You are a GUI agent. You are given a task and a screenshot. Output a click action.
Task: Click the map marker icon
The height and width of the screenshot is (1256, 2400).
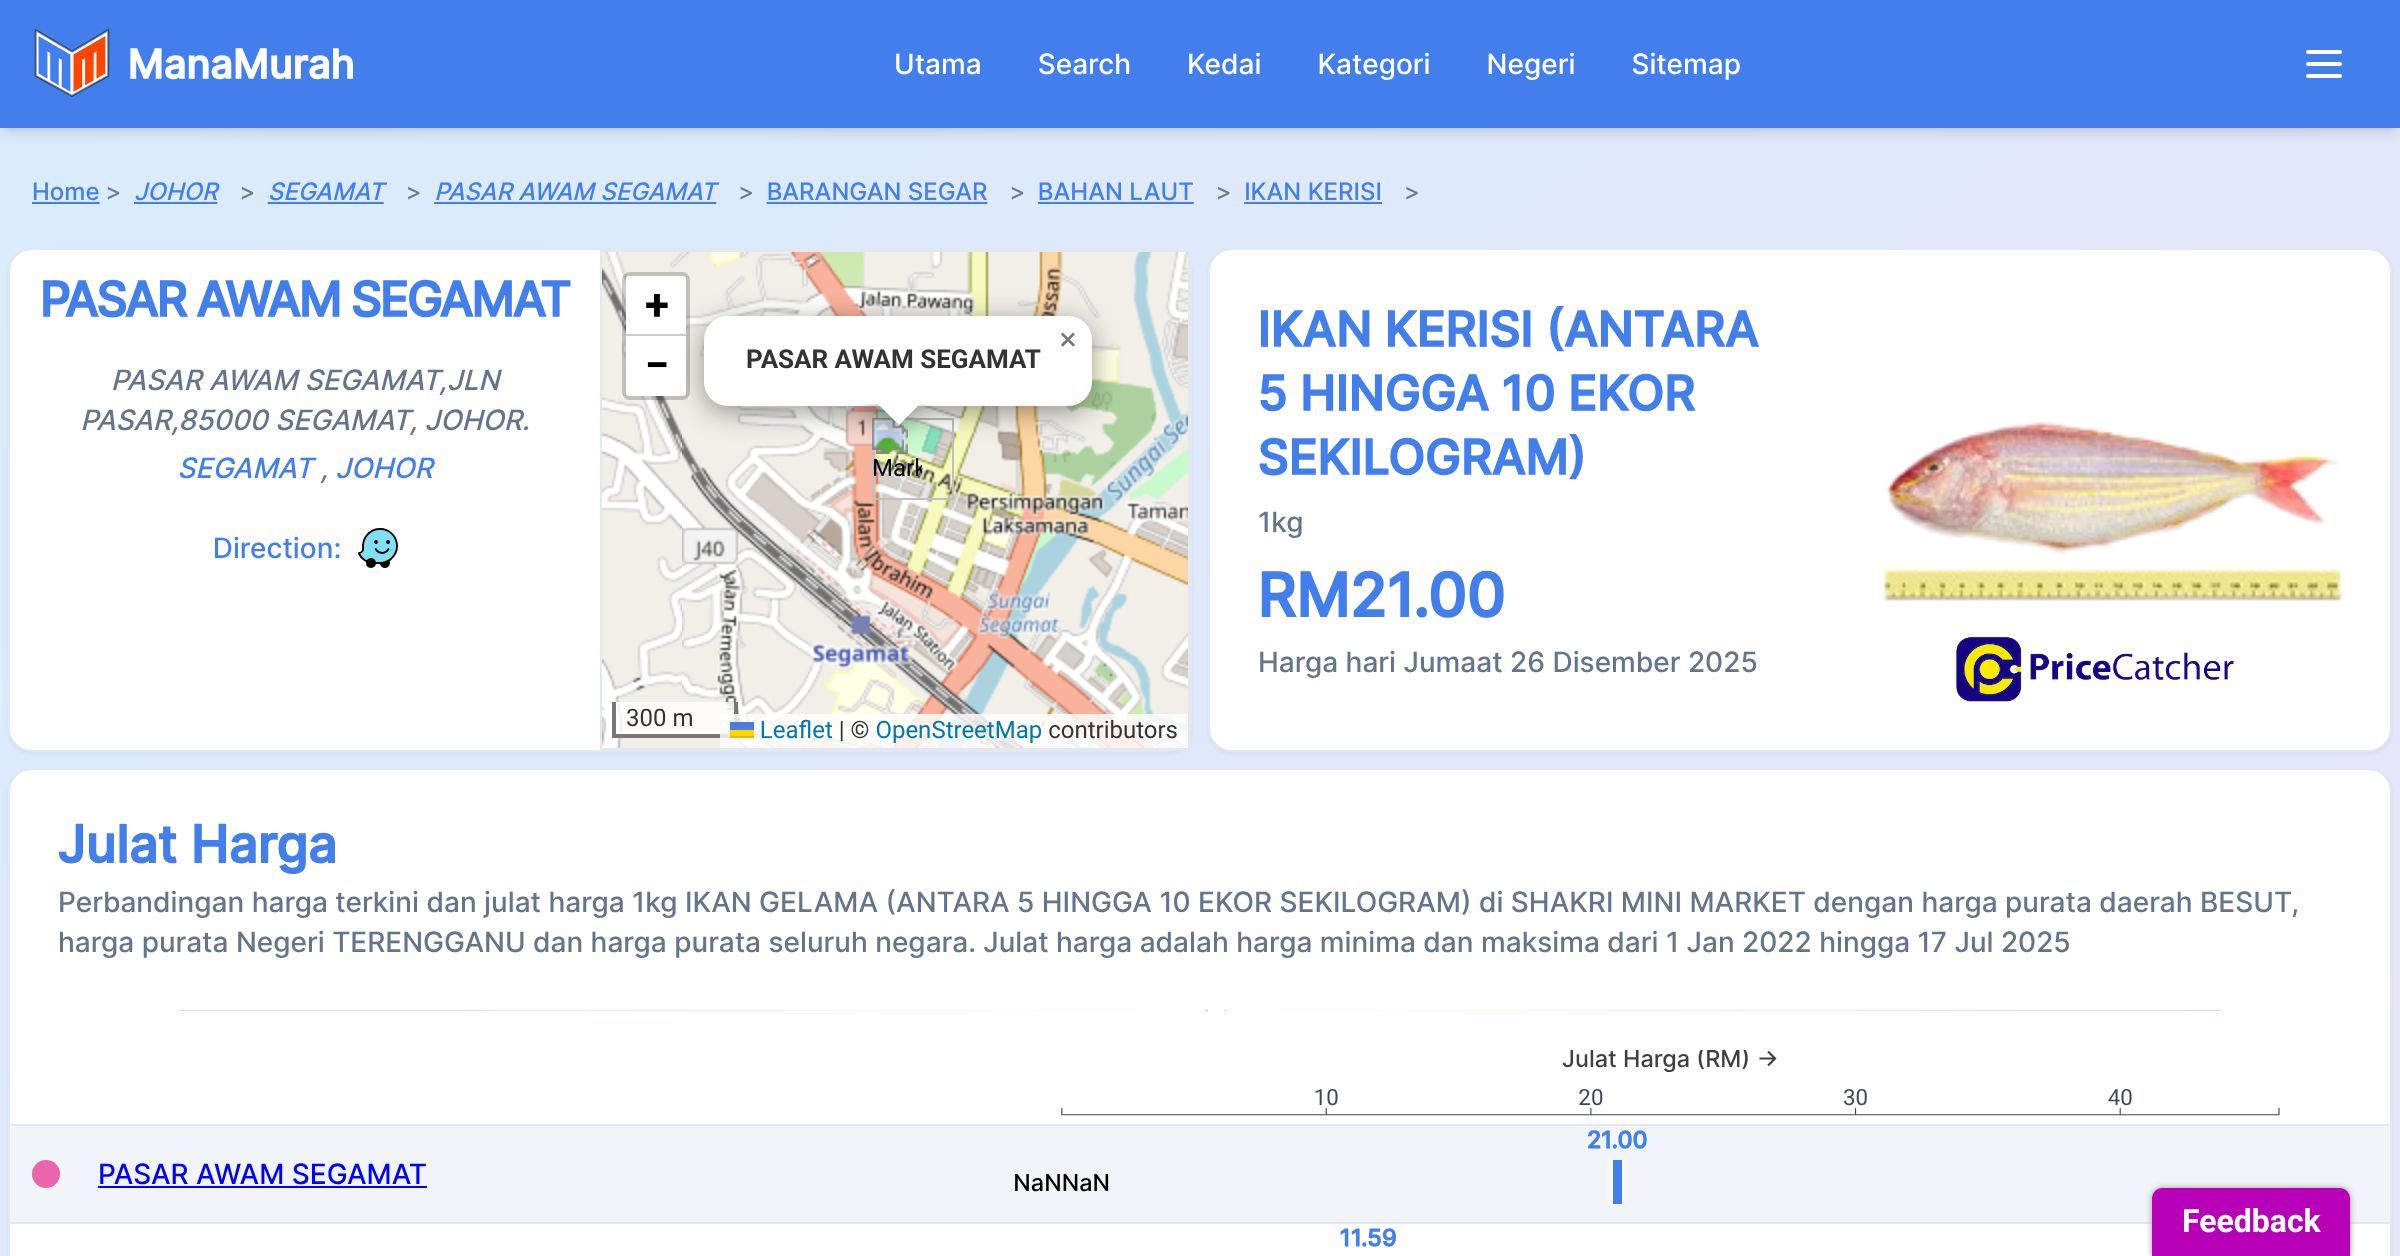(889, 437)
